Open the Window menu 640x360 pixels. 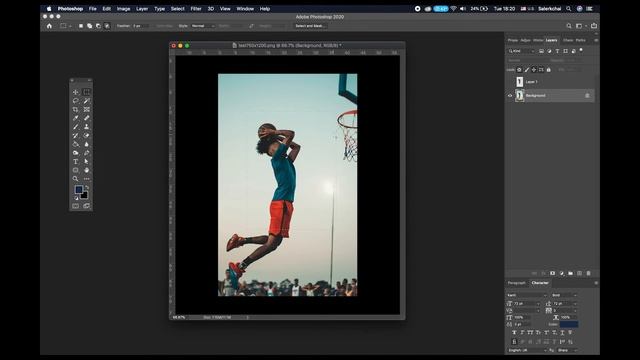pyautogui.click(x=245, y=9)
